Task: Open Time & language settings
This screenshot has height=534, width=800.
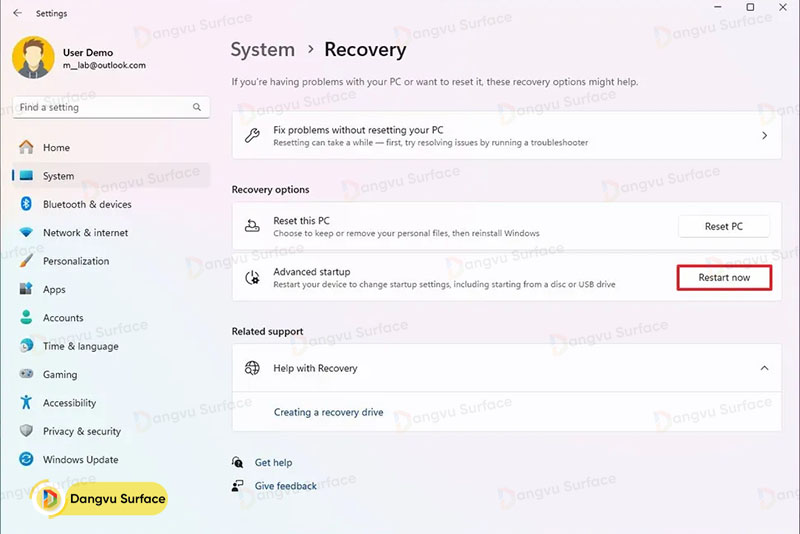Action: click(80, 346)
